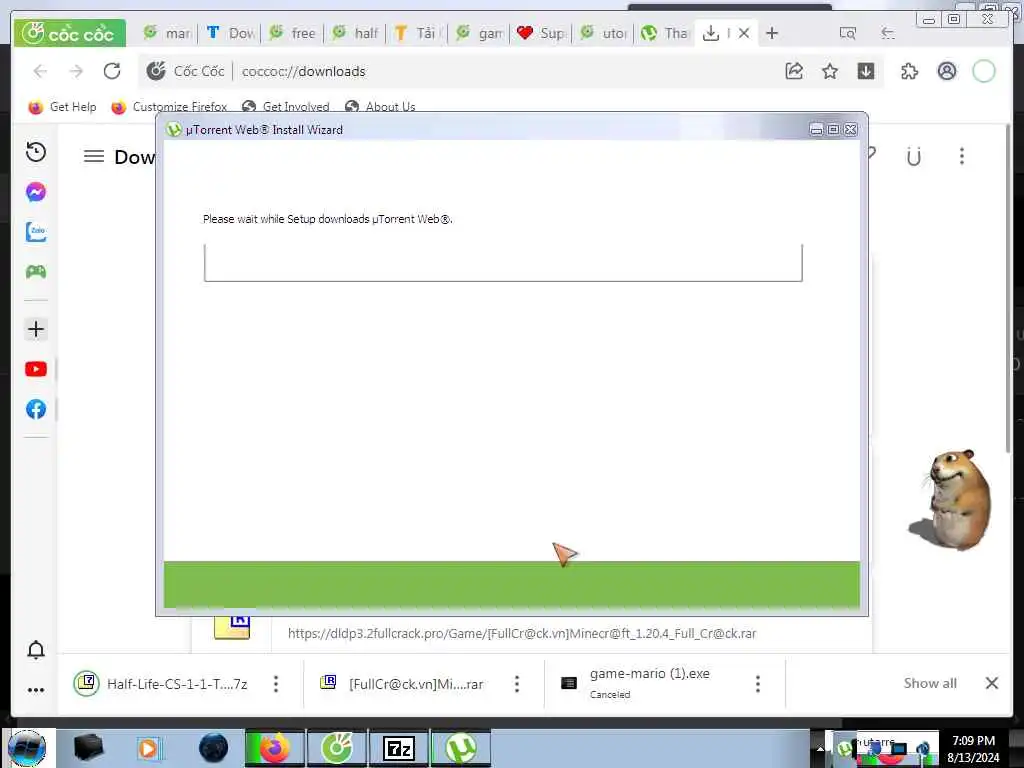Open Firefox from the taskbar
The image size is (1024, 768).
tap(275, 748)
